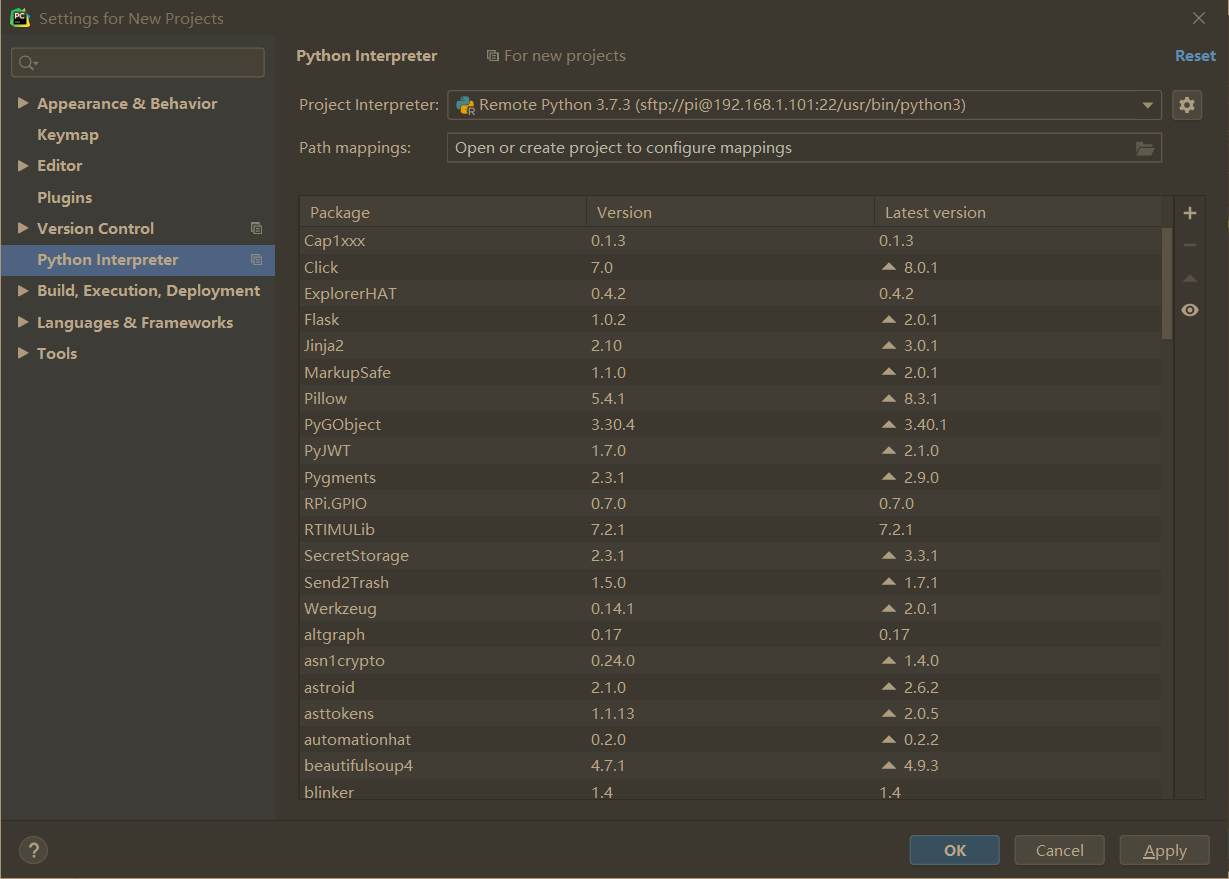Click the Reset link

point(1195,56)
